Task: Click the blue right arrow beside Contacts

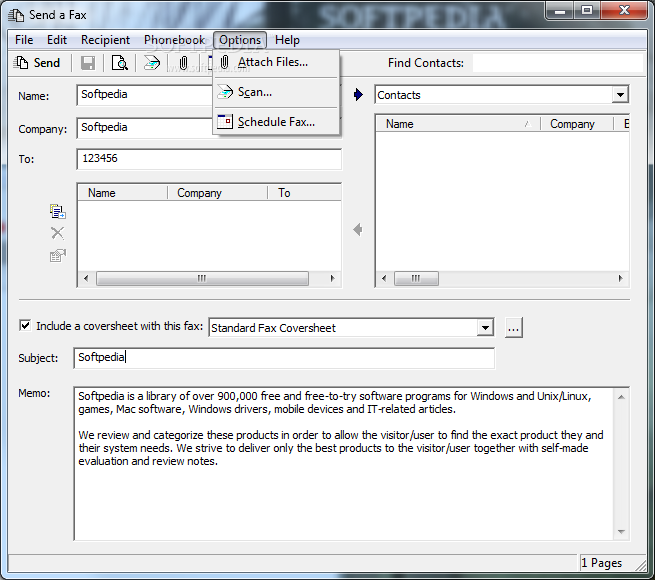Action: pyautogui.click(x=358, y=95)
